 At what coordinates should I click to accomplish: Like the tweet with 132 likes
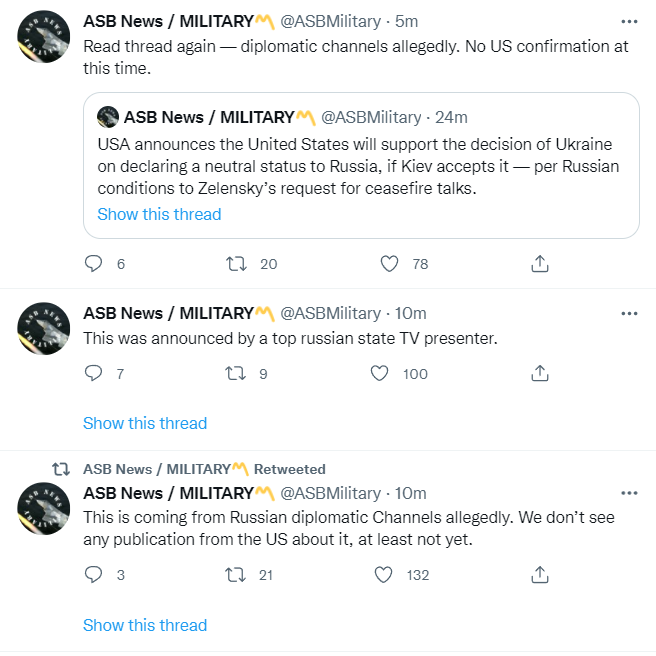pos(384,575)
